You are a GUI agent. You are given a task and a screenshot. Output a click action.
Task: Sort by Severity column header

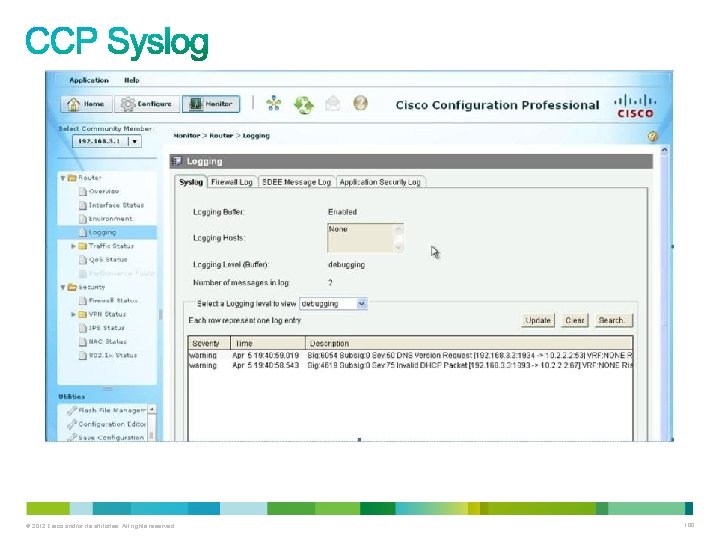(x=209, y=343)
